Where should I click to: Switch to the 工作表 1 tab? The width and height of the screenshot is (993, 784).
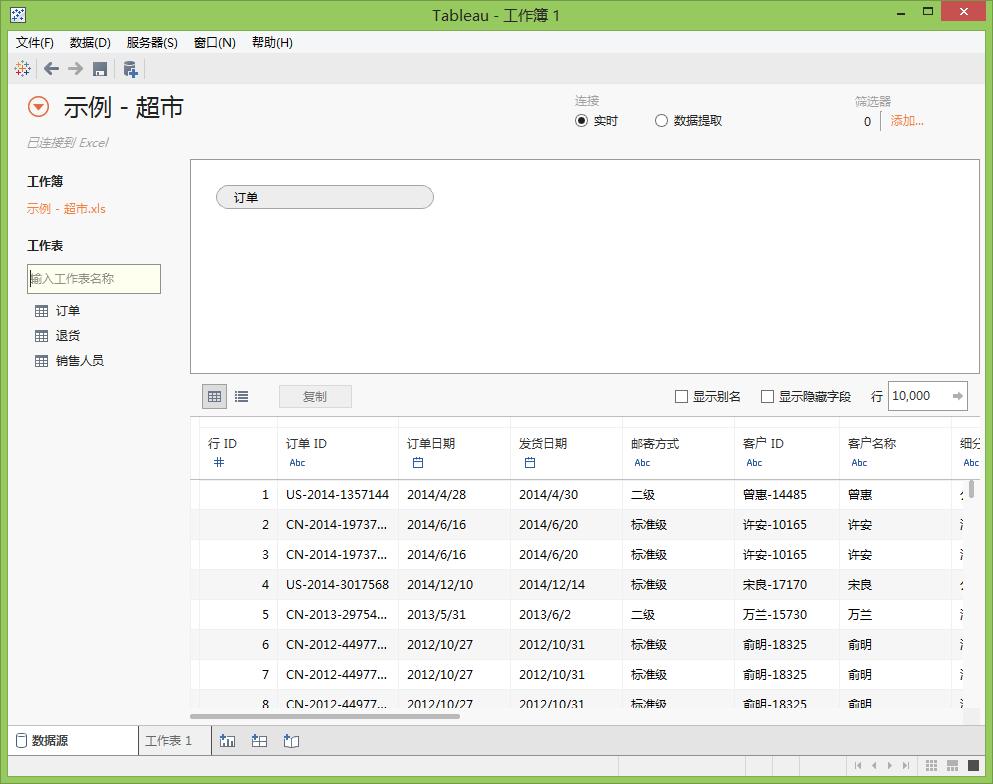[x=175, y=741]
